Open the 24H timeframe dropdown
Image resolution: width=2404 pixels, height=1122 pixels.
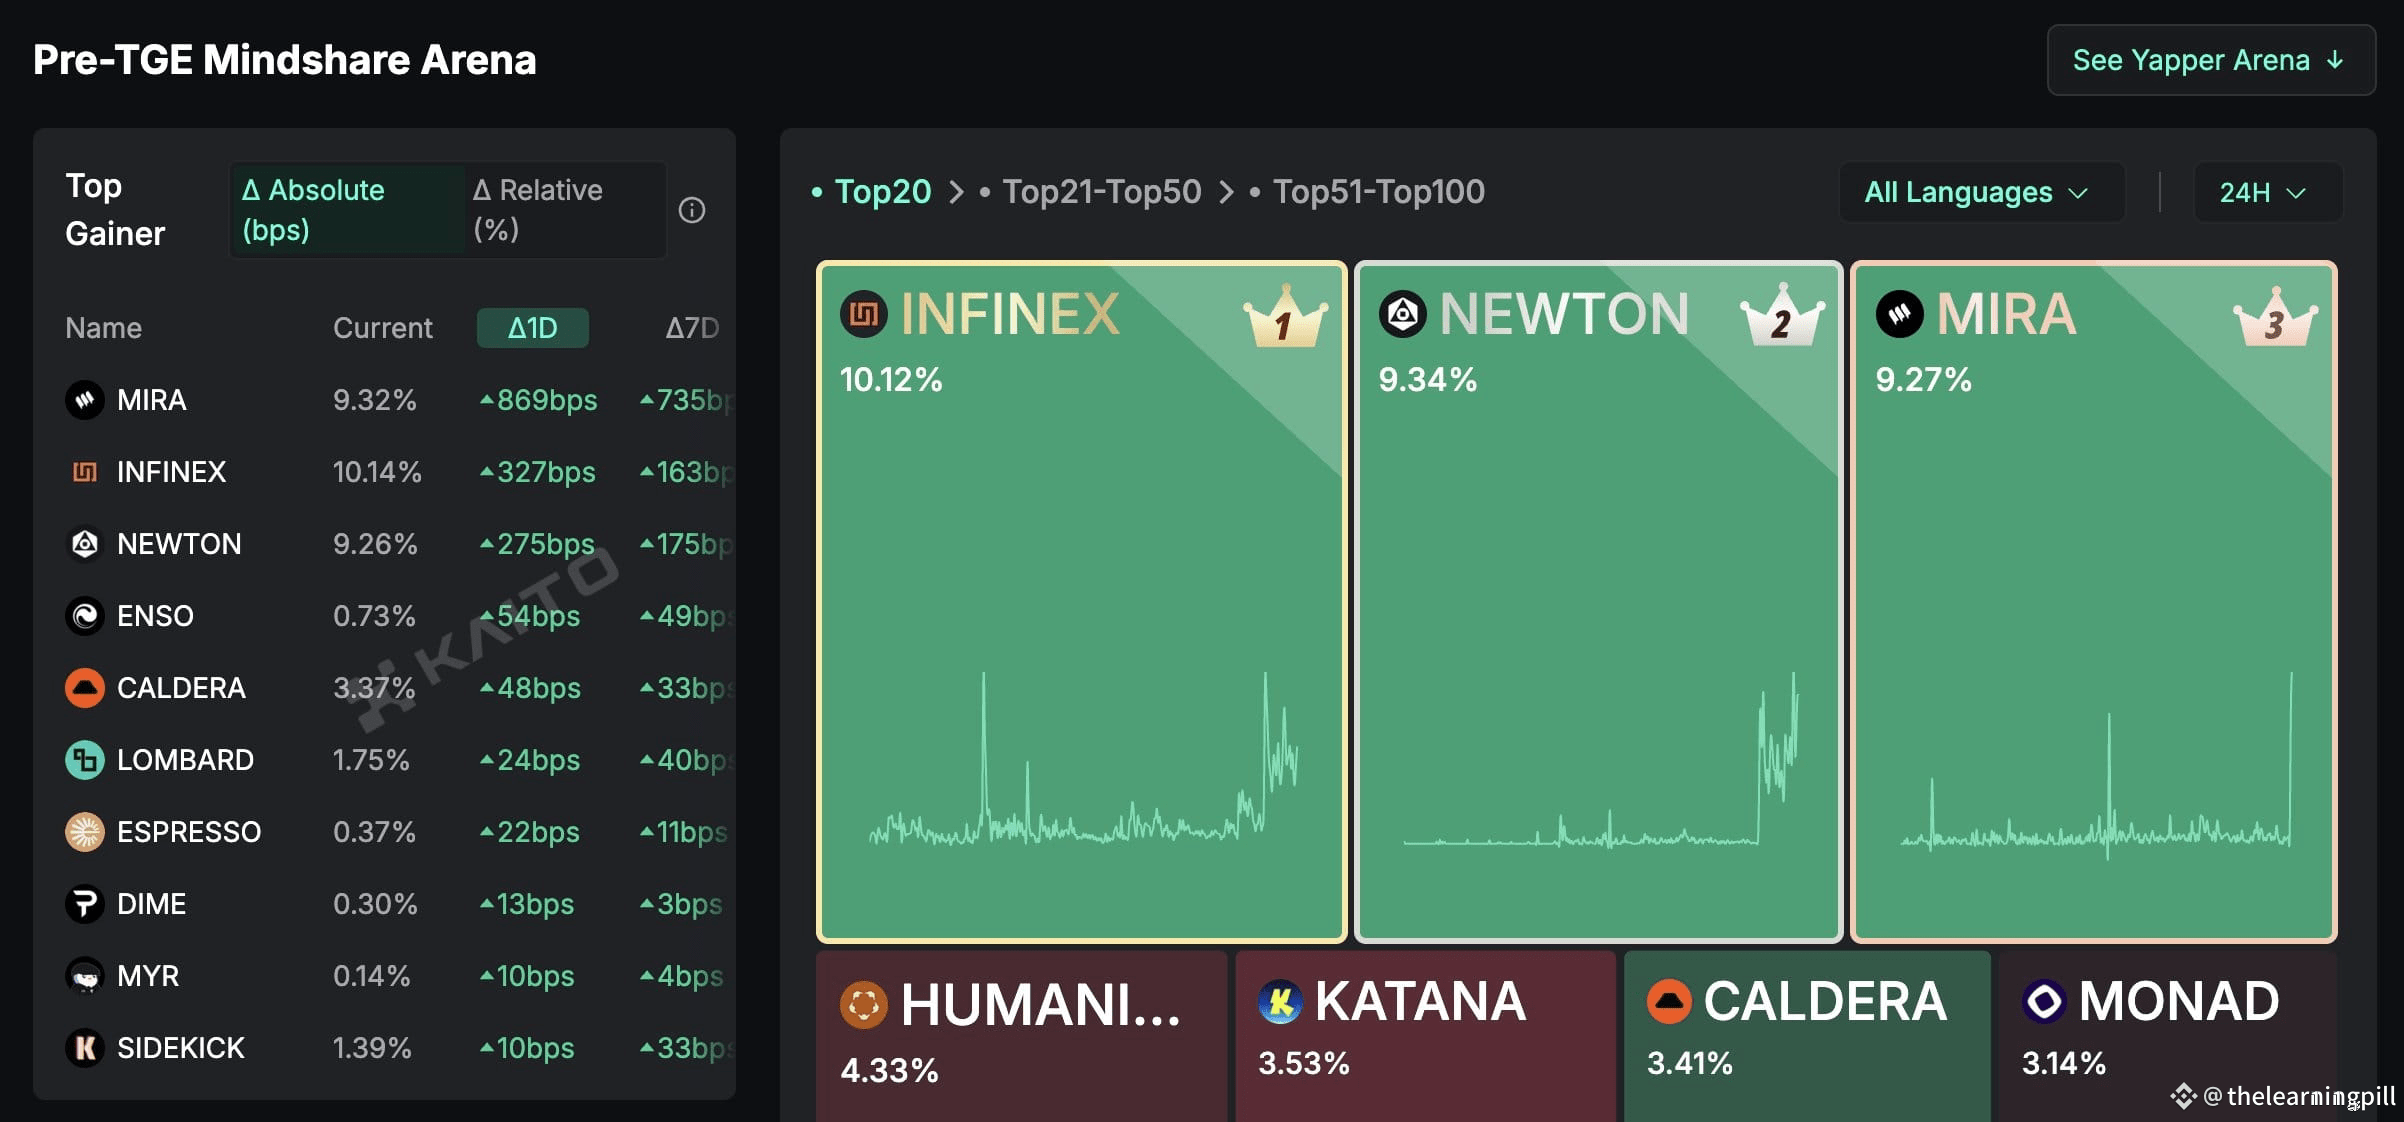pyautogui.click(x=2267, y=192)
